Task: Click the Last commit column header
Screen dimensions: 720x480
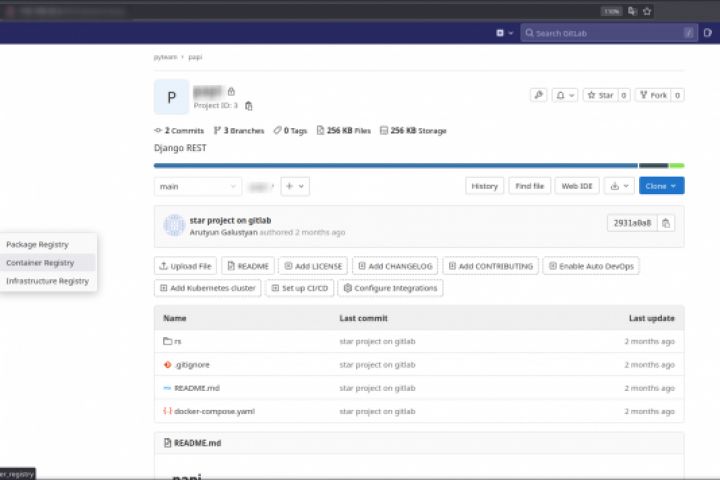Action: click(364, 318)
